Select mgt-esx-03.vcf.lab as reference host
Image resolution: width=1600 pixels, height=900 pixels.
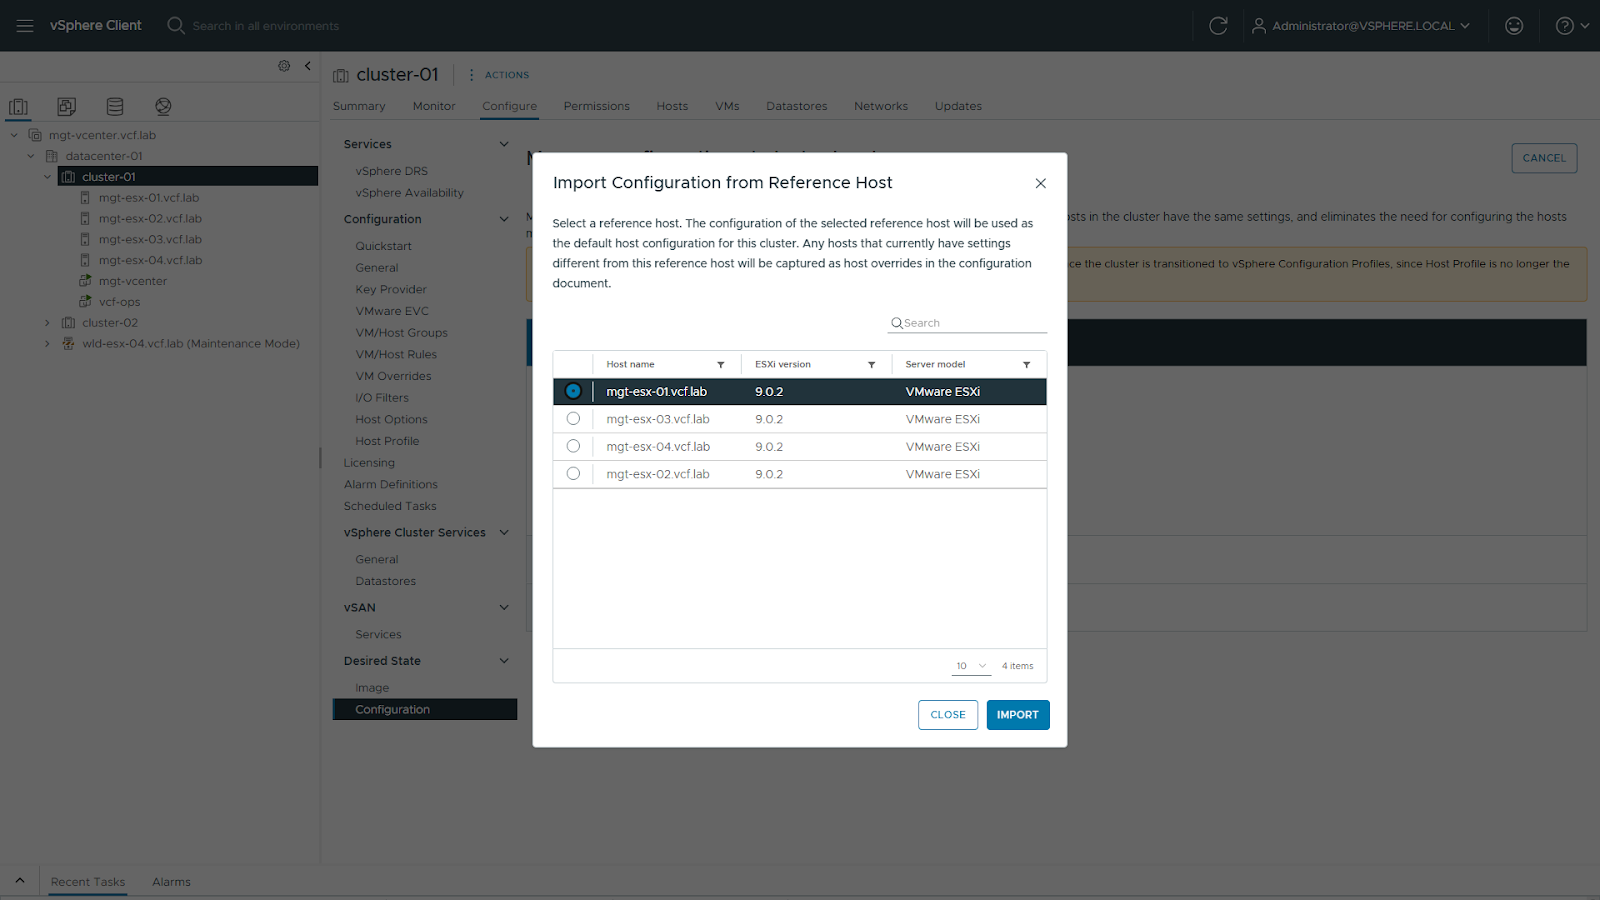pyautogui.click(x=573, y=419)
